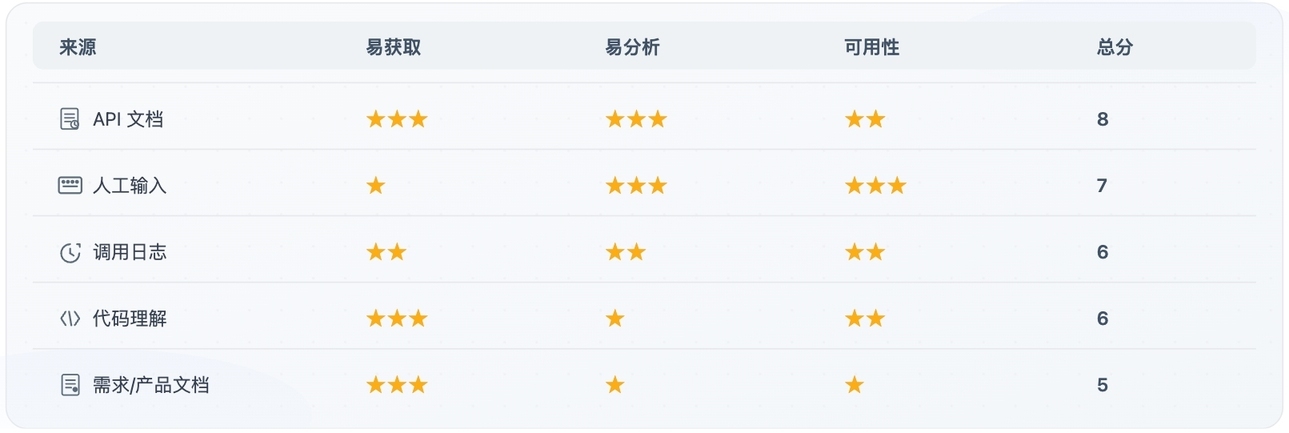This screenshot has height=433, width=1289.
Task: Click the 易分析 stars in 调用日志 row
Action: pyautogui.click(x=625, y=253)
